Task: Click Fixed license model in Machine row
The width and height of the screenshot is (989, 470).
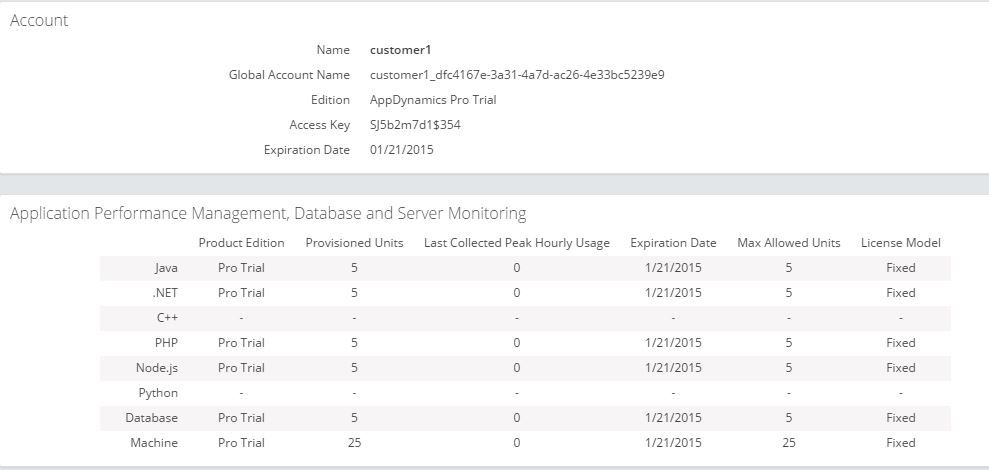Action: point(901,443)
